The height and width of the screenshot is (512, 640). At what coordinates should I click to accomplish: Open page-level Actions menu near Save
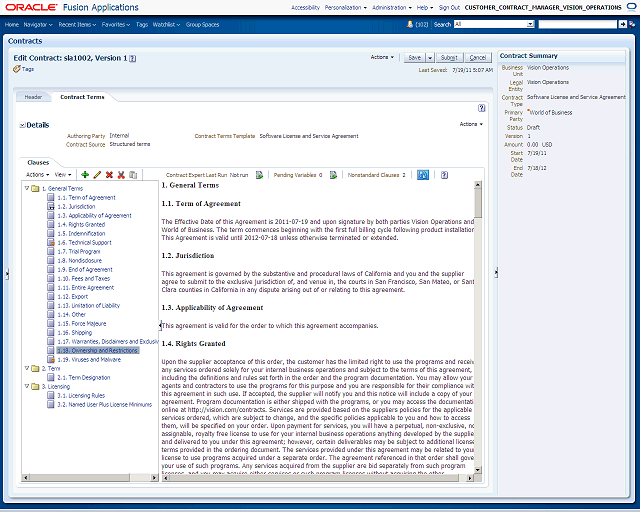pos(382,57)
